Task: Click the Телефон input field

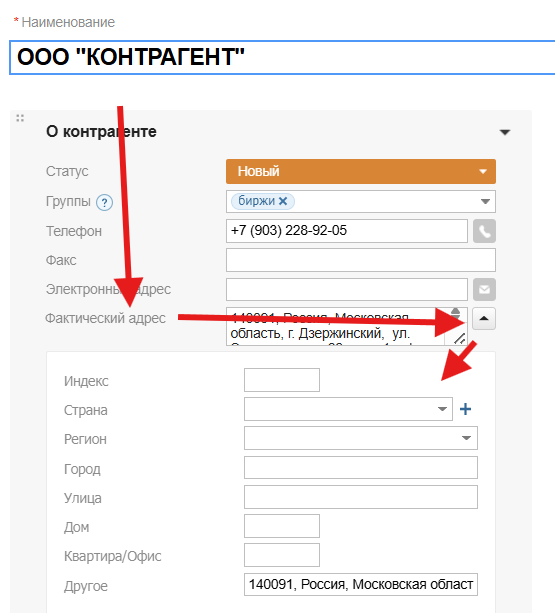Action: [x=347, y=231]
